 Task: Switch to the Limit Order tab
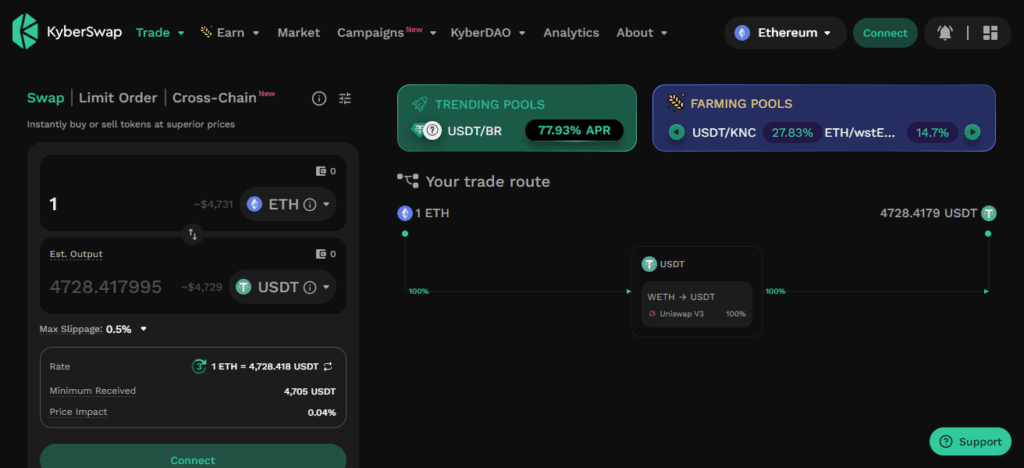click(x=118, y=98)
